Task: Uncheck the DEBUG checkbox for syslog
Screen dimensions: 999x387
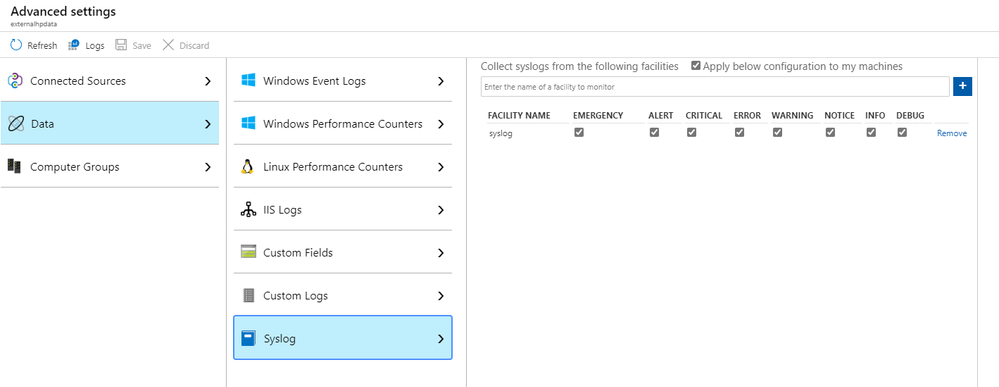Action: 902,133
